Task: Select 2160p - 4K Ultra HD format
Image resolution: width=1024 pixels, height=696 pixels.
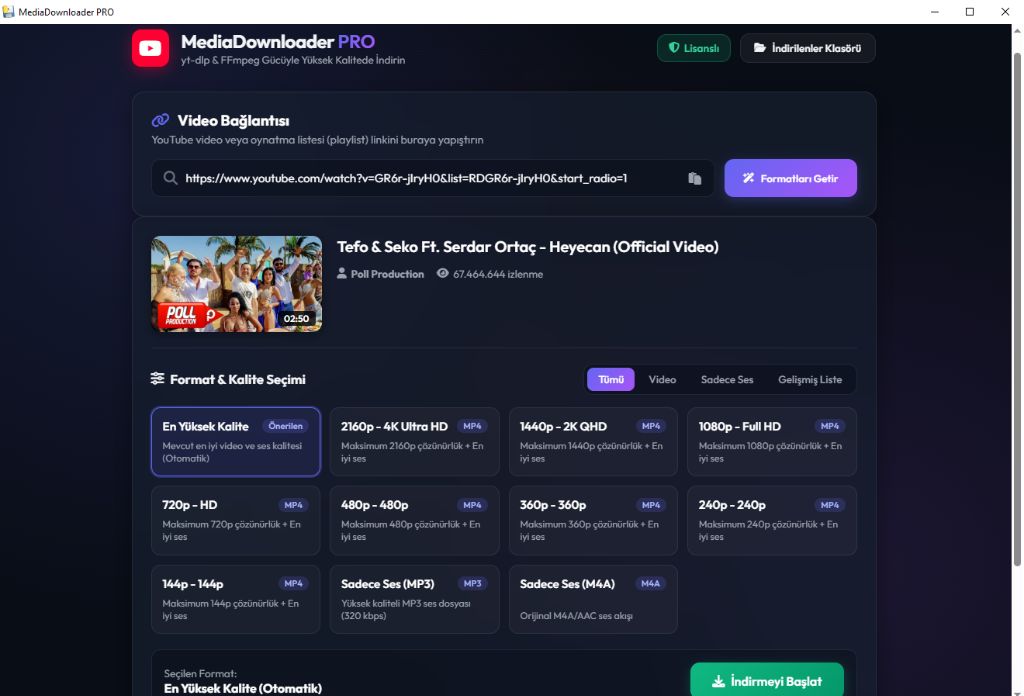Action: click(x=415, y=442)
